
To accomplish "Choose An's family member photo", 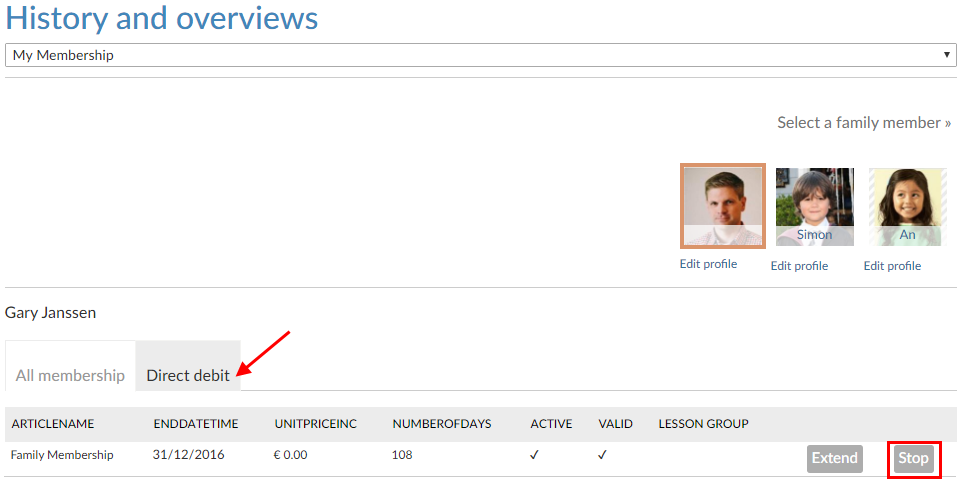I will [907, 206].
